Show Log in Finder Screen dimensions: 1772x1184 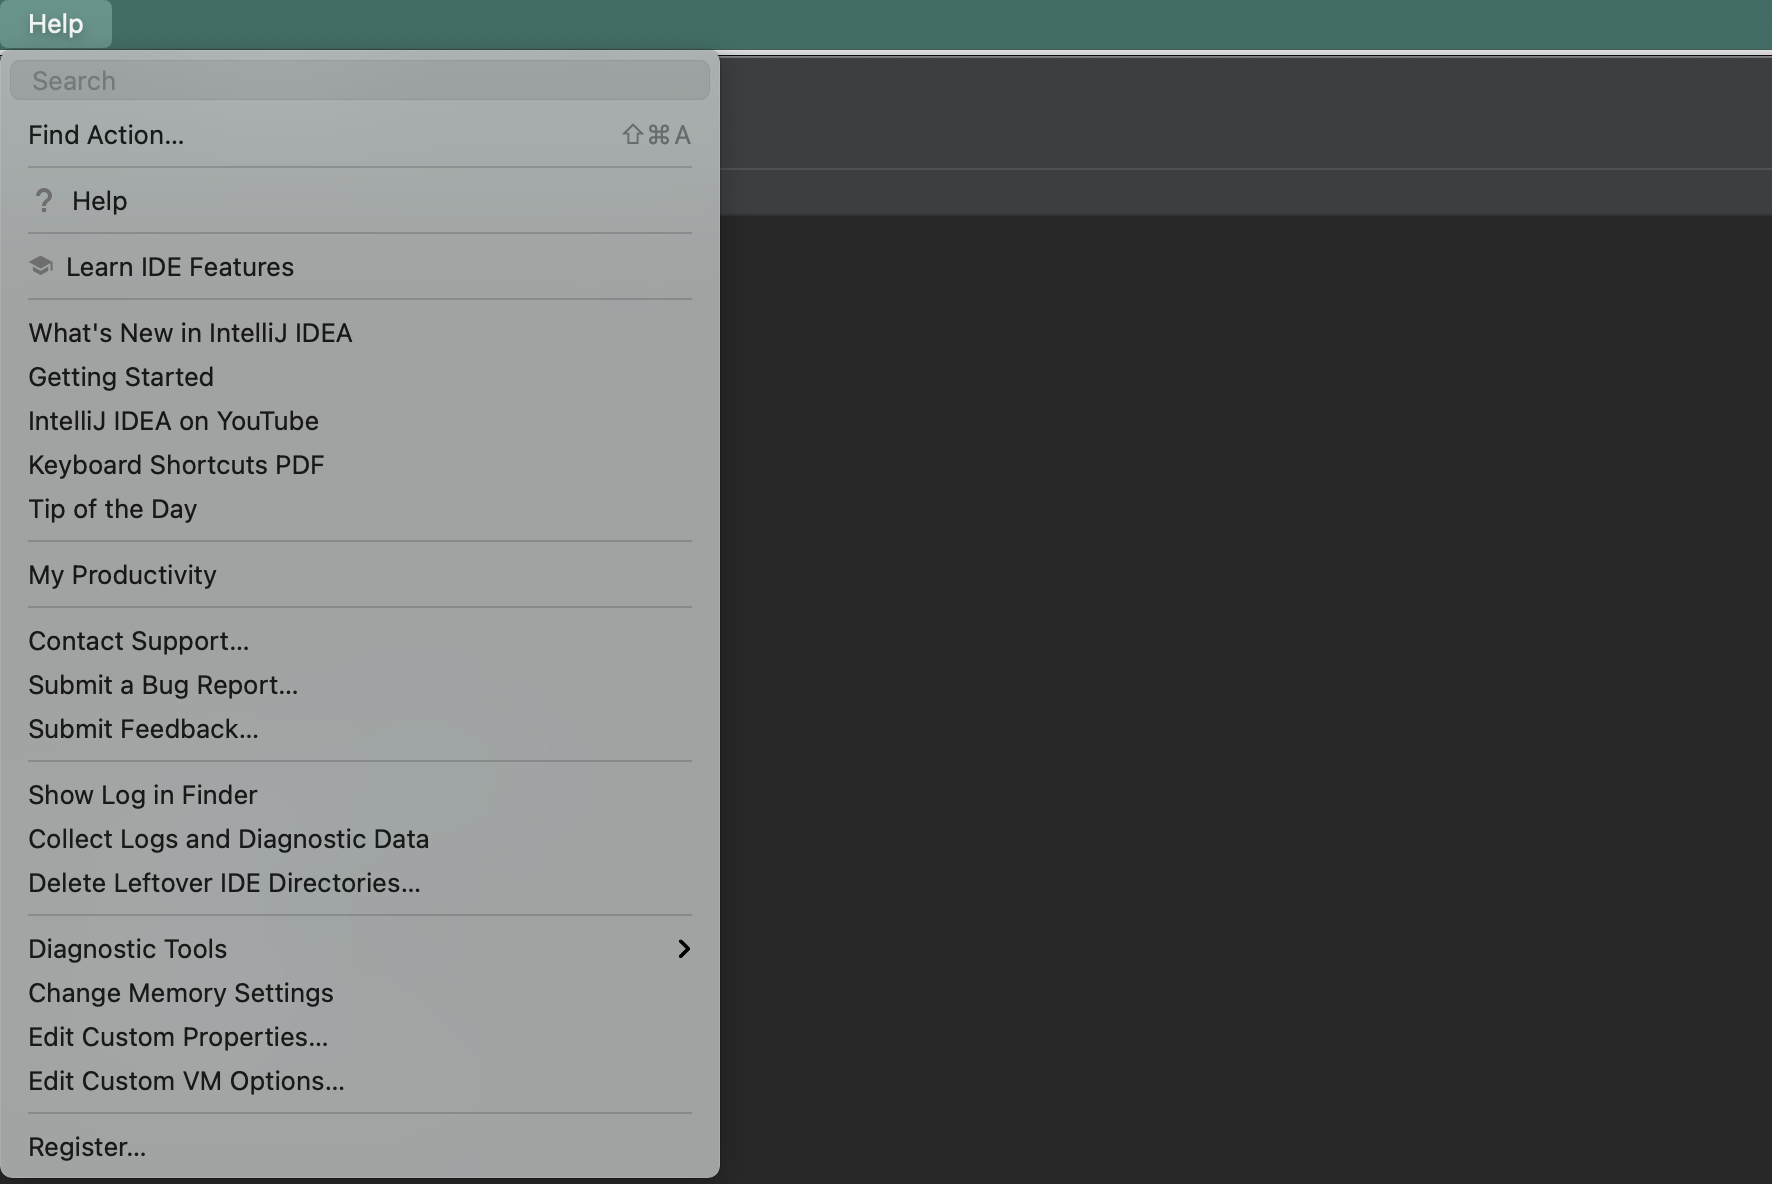pos(143,795)
